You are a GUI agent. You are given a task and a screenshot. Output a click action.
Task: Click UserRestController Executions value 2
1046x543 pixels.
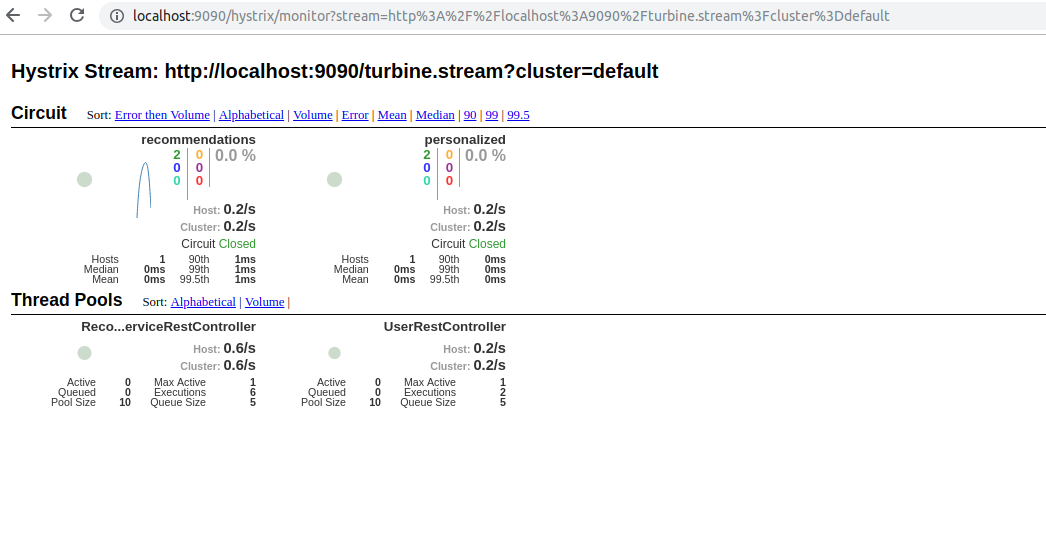point(503,392)
